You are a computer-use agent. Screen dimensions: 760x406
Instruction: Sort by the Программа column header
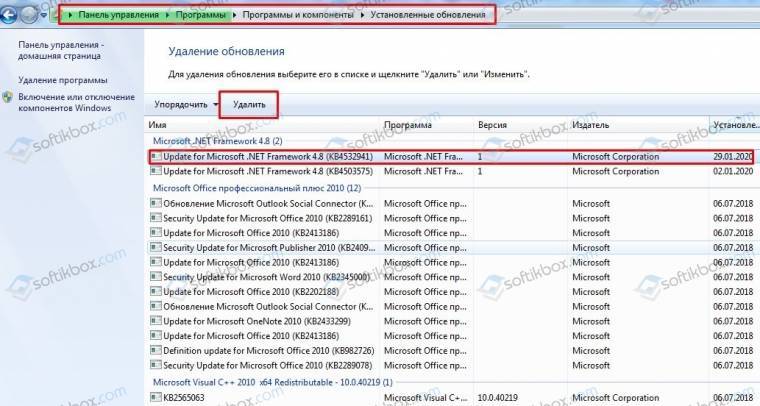(428, 125)
